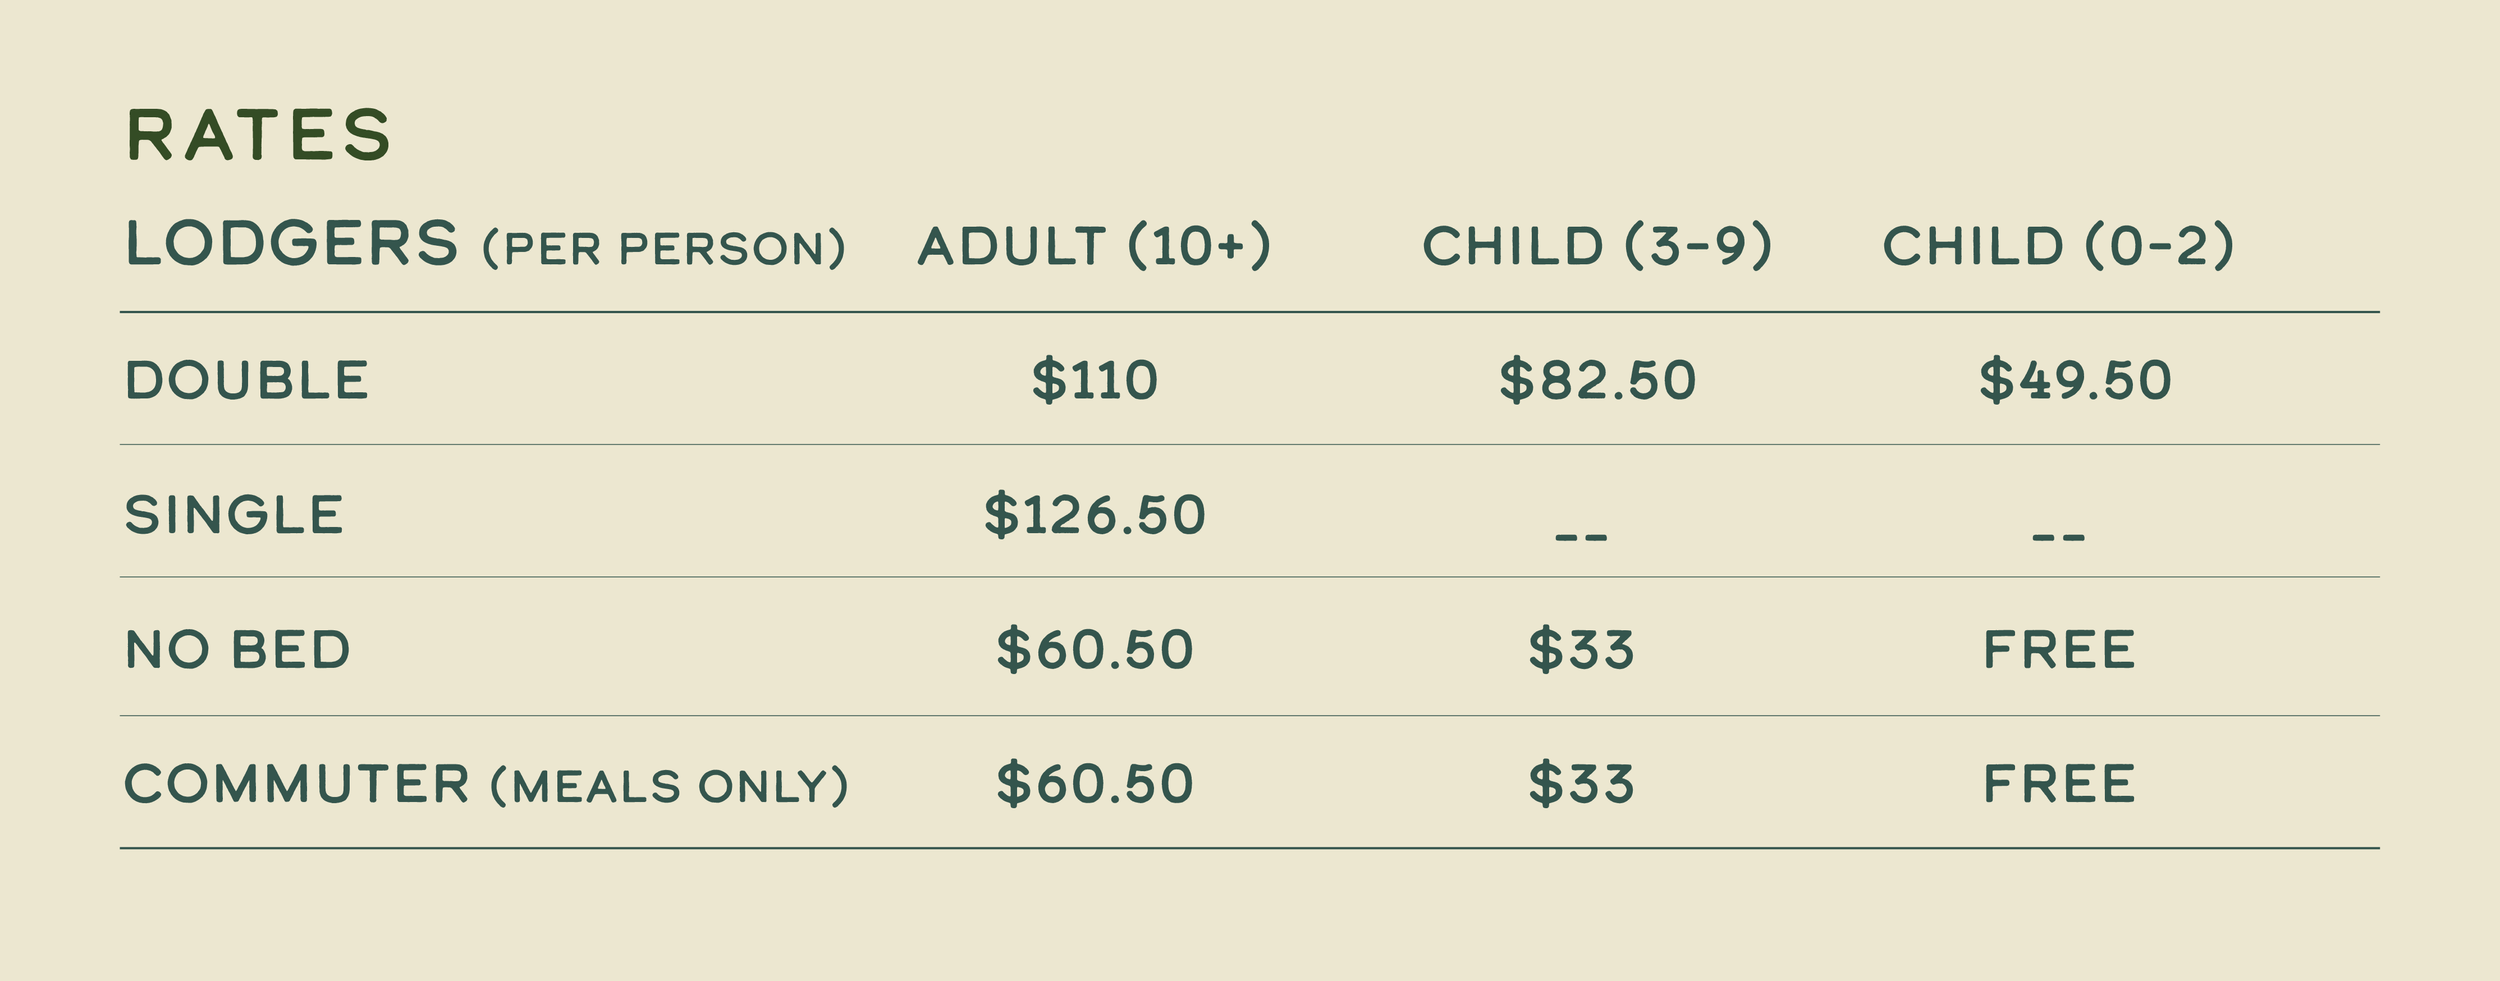
Task: Click the $49.50 double toddler rate
Action: pyautogui.click(x=2075, y=381)
